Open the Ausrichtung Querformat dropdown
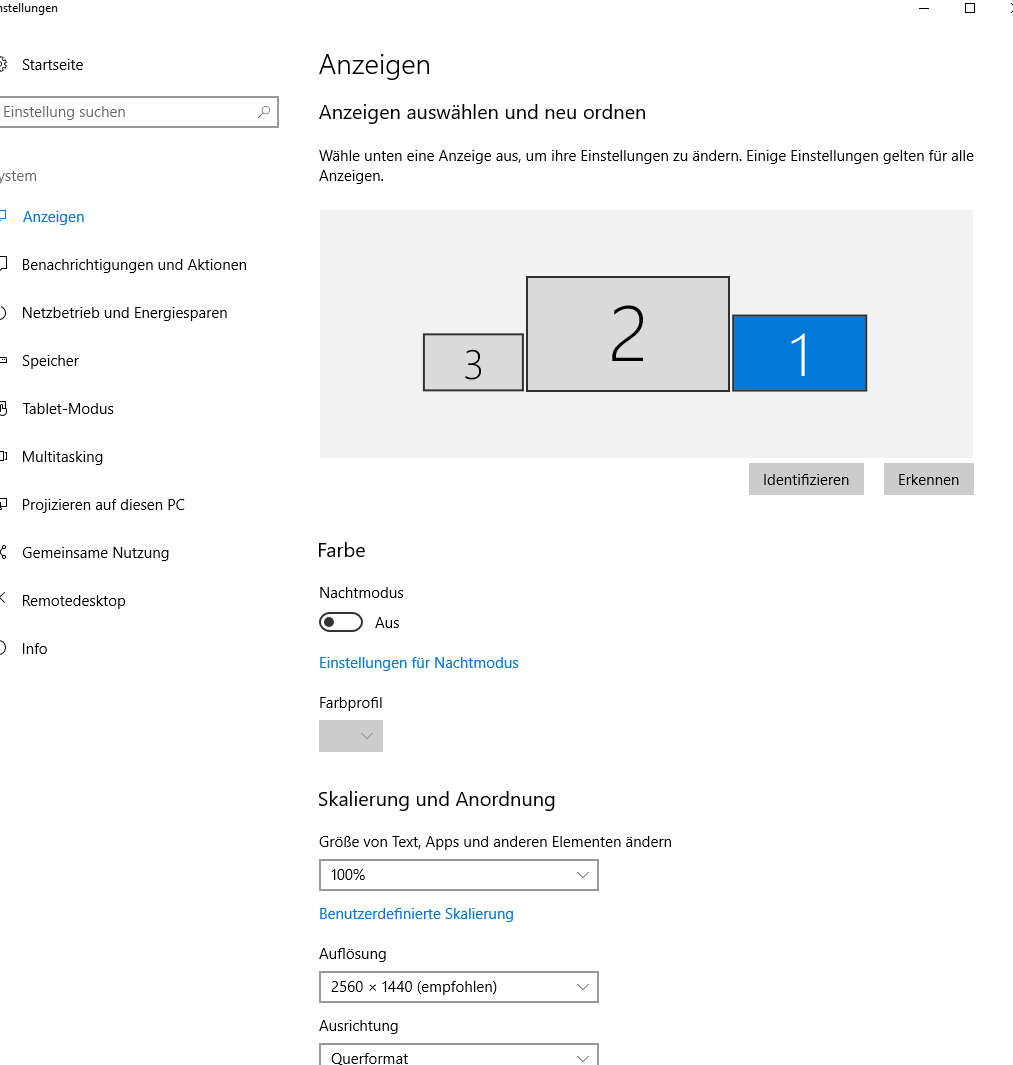The height and width of the screenshot is (1065, 1013). pos(459,1055)
